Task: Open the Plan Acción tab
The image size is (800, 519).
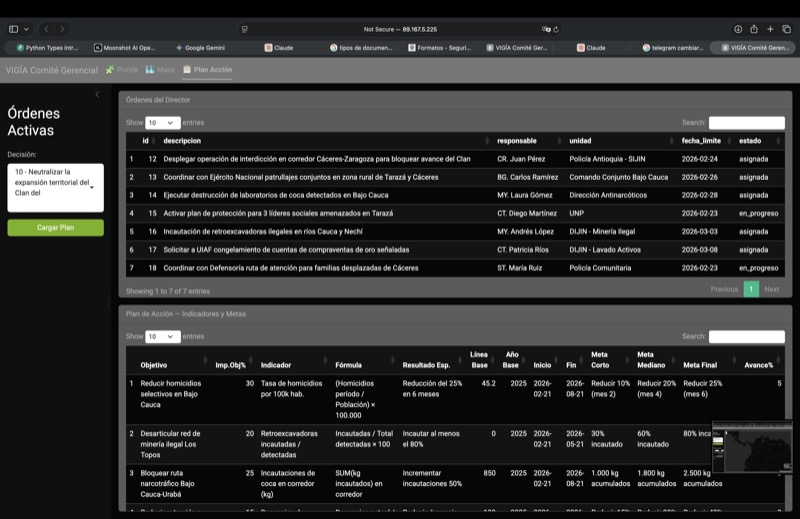Action: click(207, 70)
